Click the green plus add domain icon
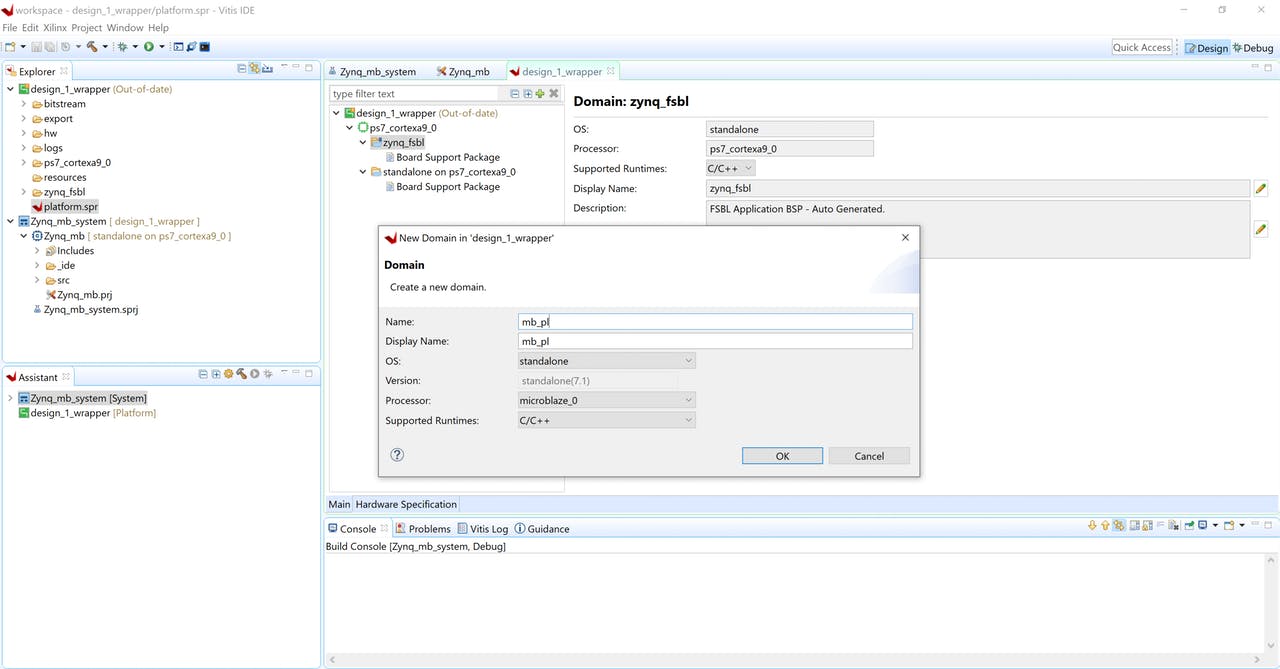The image size is (1280, 669). pos(540,94)
